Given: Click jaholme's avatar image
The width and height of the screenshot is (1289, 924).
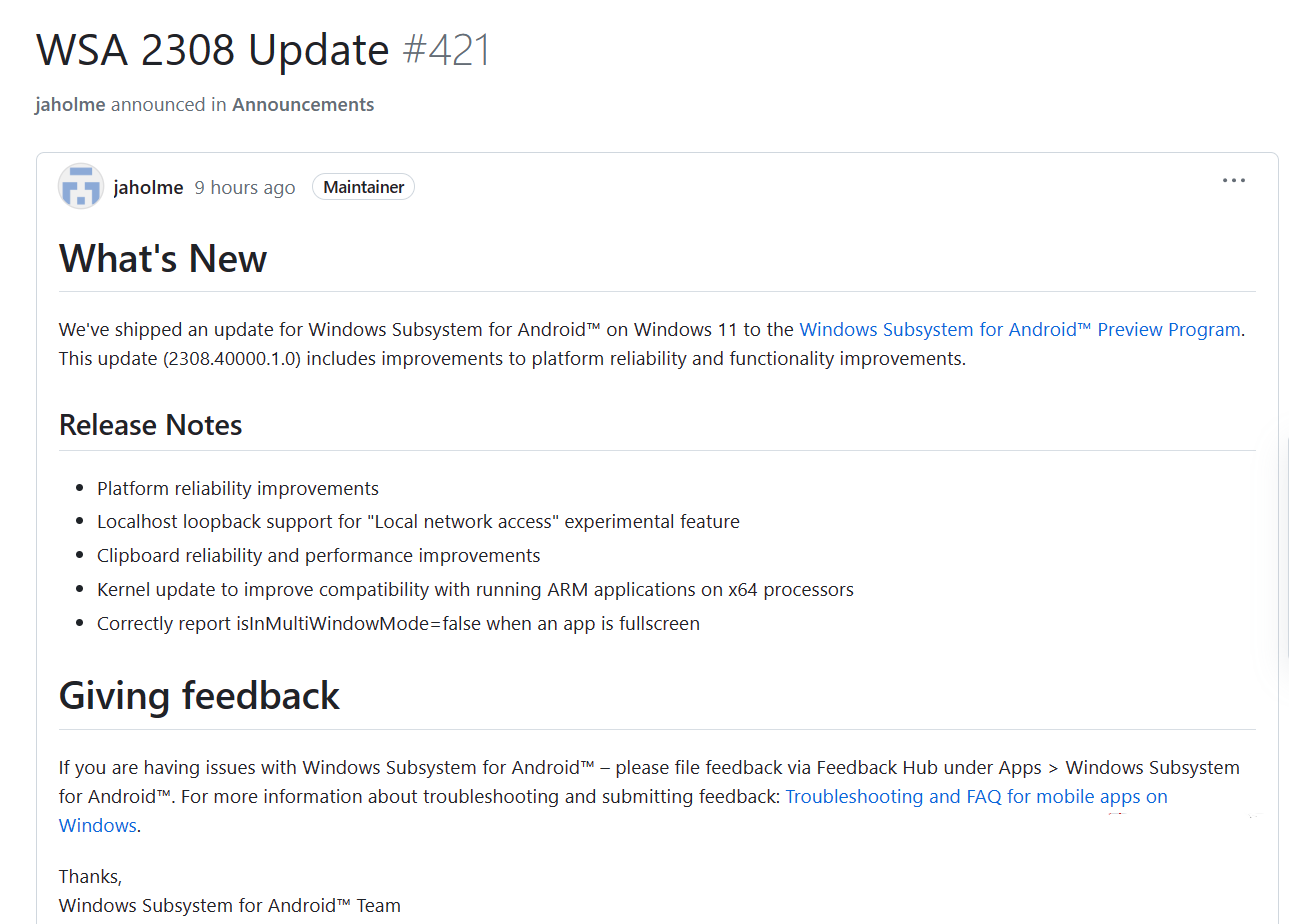Looking at the screenshot, I should tap(81, 187).
